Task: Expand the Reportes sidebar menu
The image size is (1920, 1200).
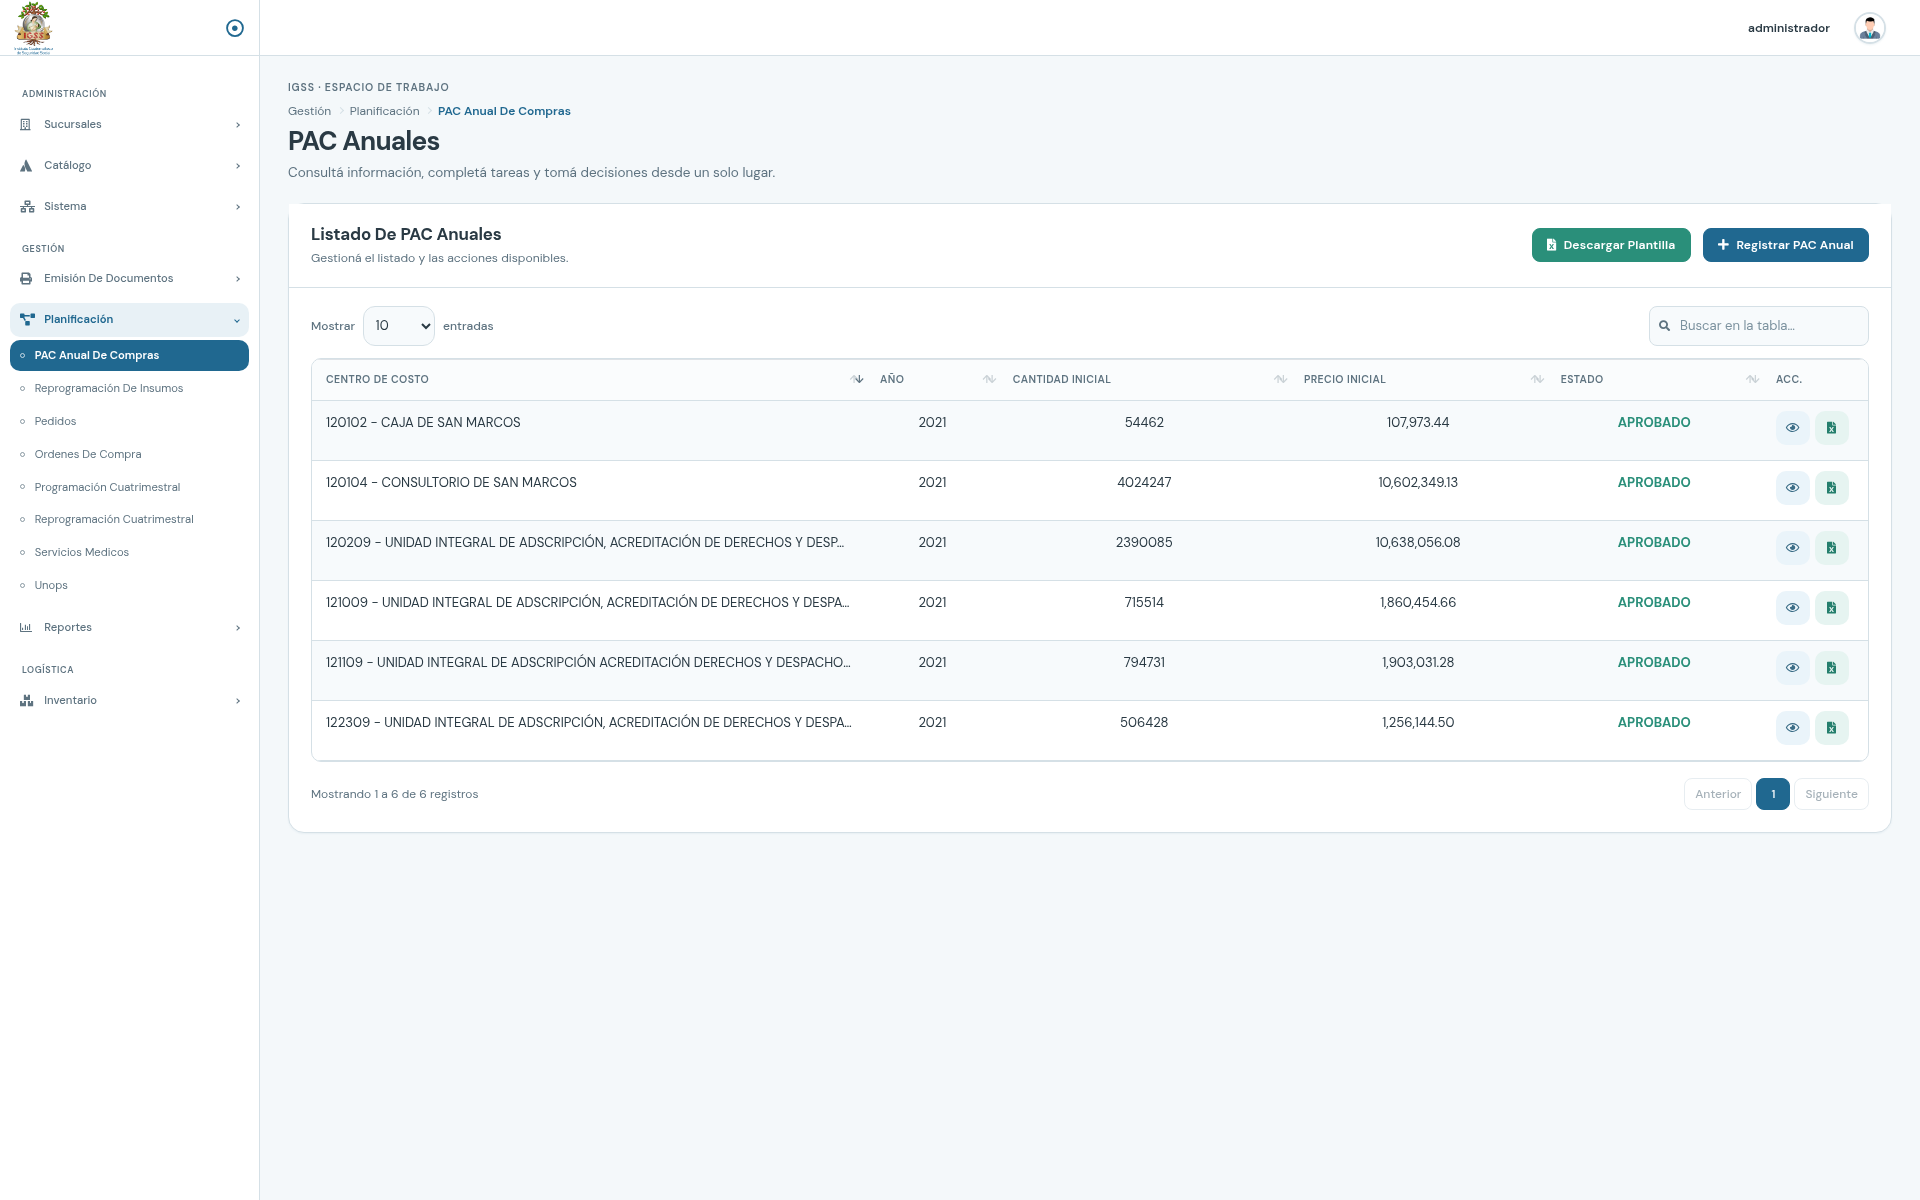Action: point(130,628)
